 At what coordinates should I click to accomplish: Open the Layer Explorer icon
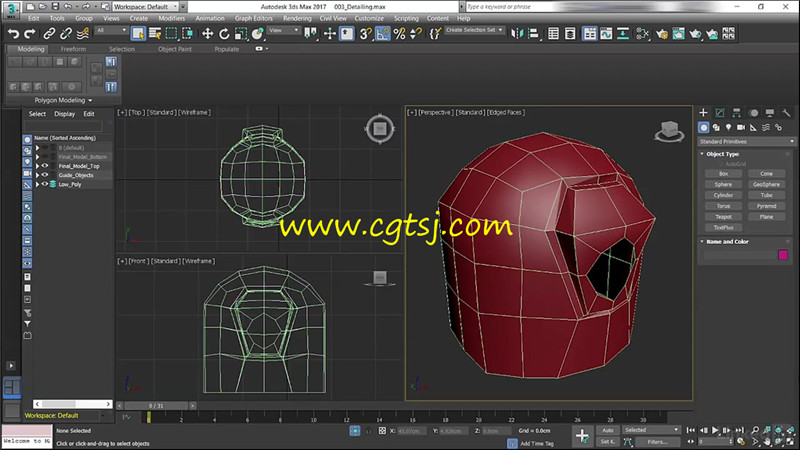coord(570,34)
